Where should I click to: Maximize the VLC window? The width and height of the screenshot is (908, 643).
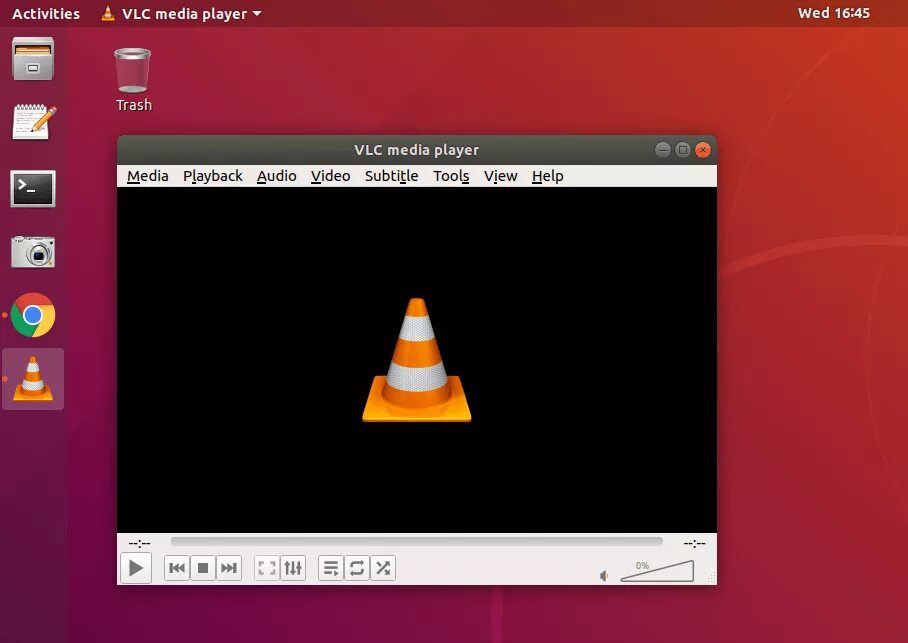click(x=683, y=150)
